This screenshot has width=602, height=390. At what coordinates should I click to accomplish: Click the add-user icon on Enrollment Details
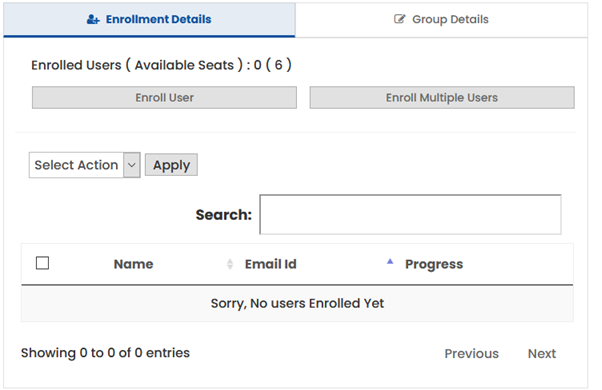tap(93, 19)
